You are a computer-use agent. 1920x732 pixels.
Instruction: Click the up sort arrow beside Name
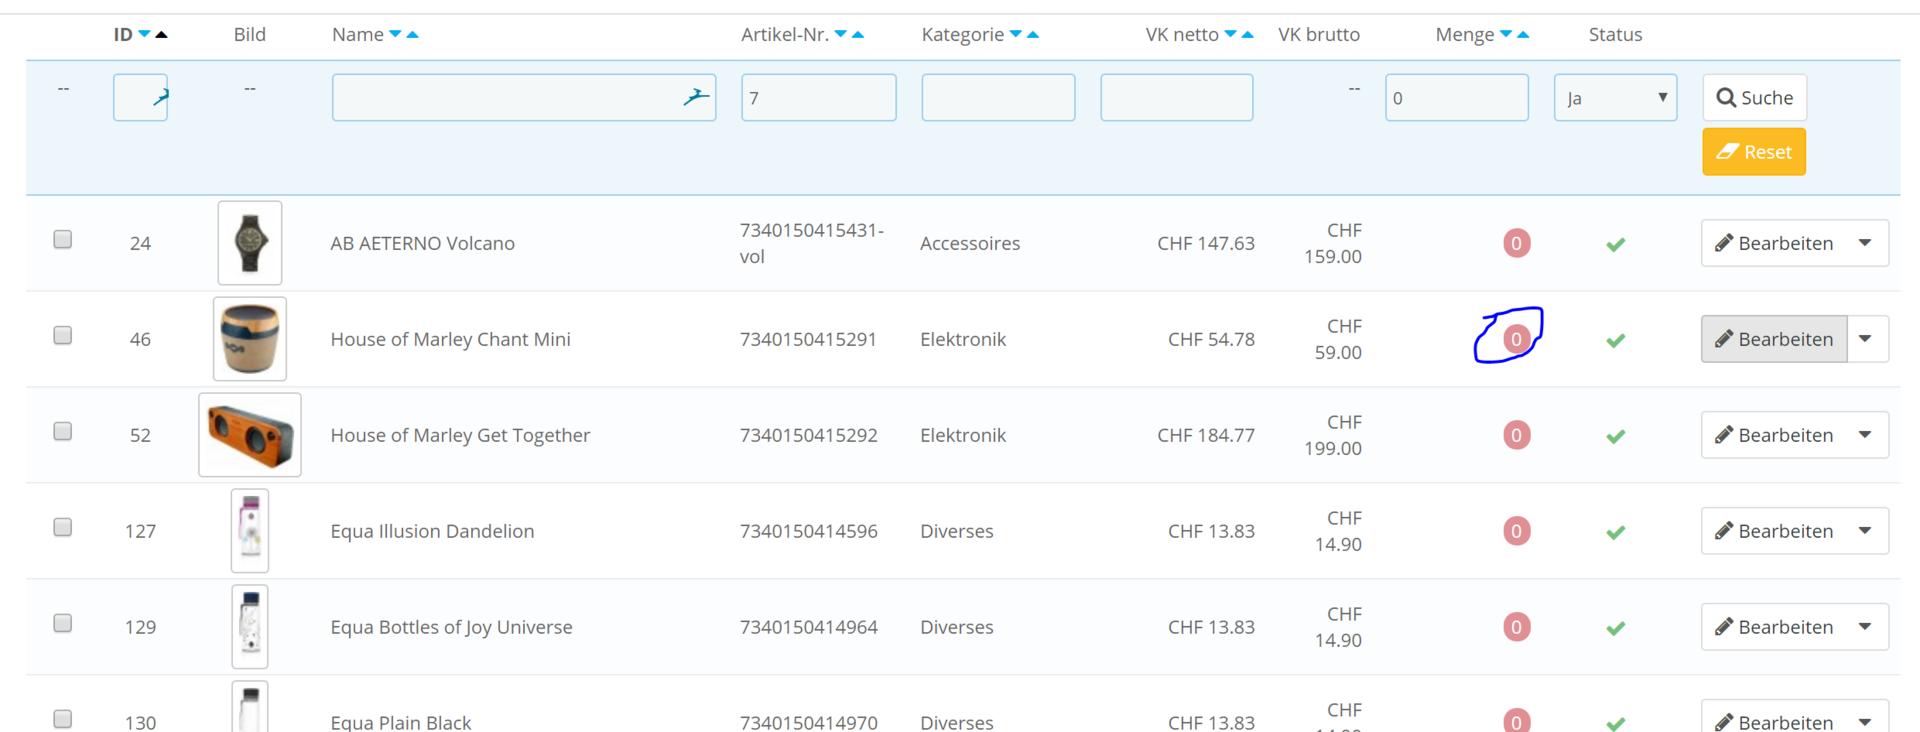click(x=412, y=35)
